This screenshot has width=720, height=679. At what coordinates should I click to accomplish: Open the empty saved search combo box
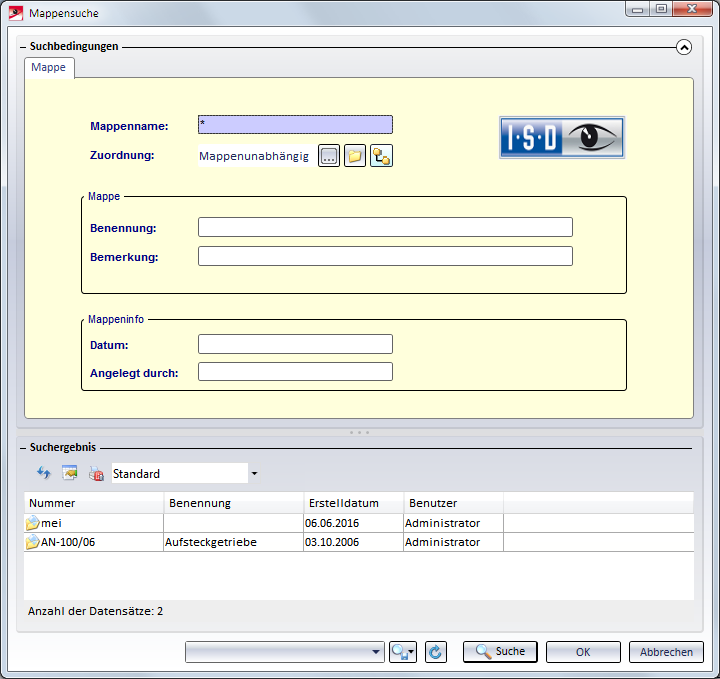(x=285, y=652)
